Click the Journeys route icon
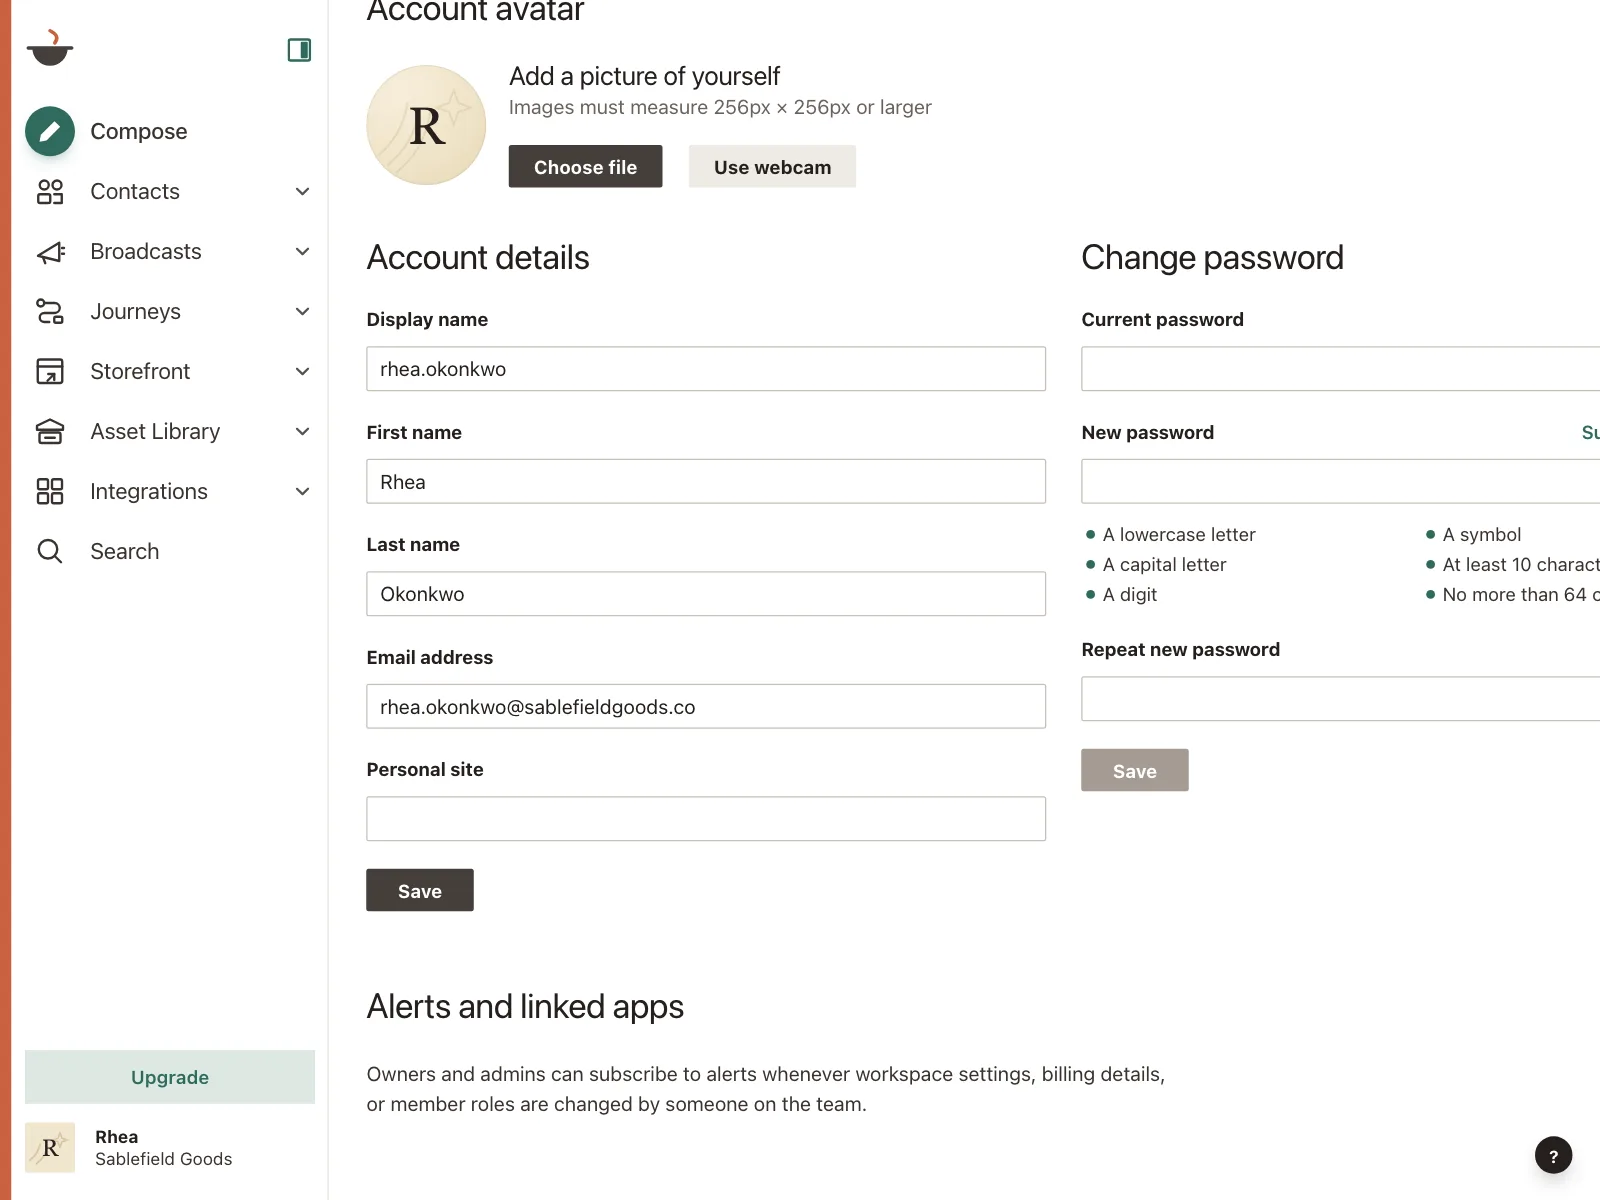This screenshot has width=1600, height=1200. click(x=50, y=311)
